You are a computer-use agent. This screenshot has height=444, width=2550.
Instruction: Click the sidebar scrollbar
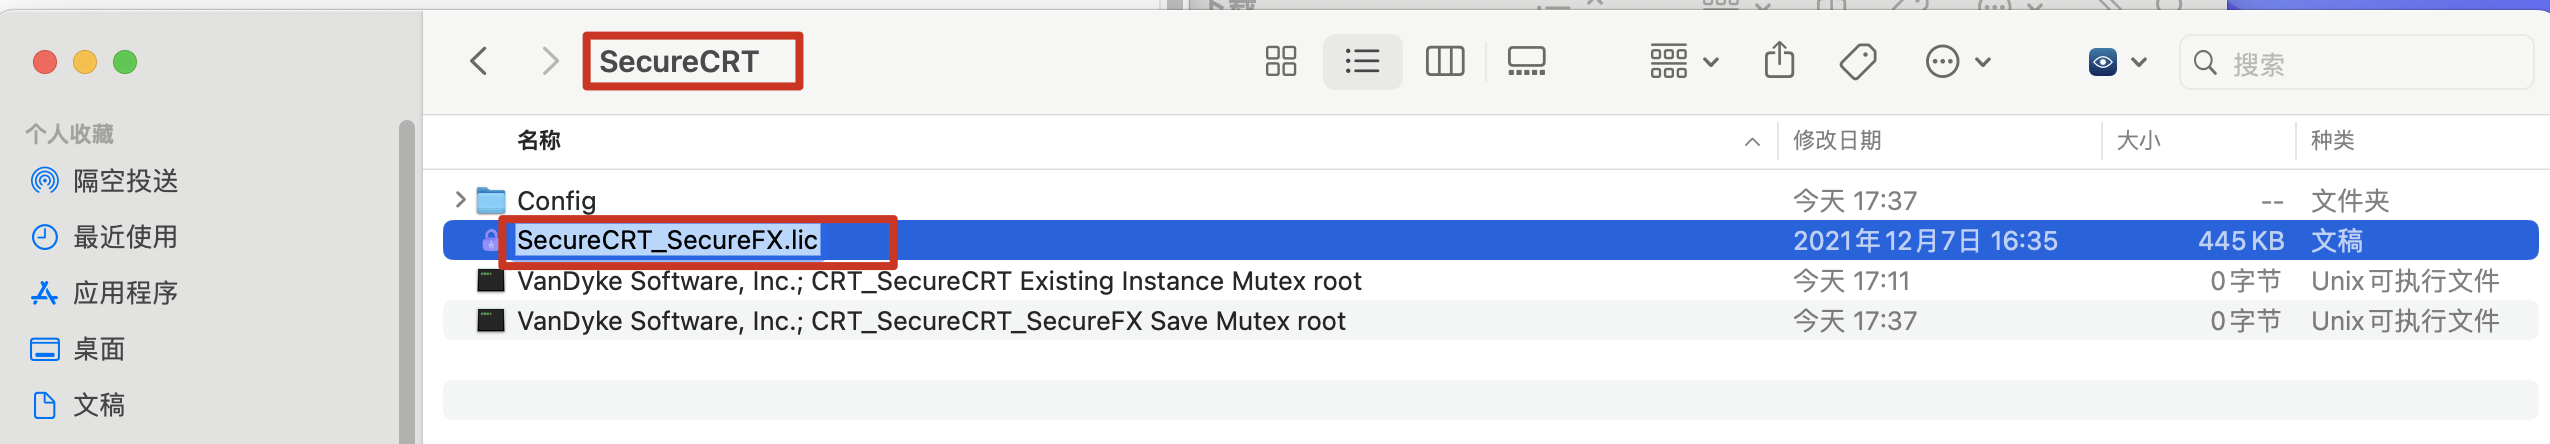406,280
